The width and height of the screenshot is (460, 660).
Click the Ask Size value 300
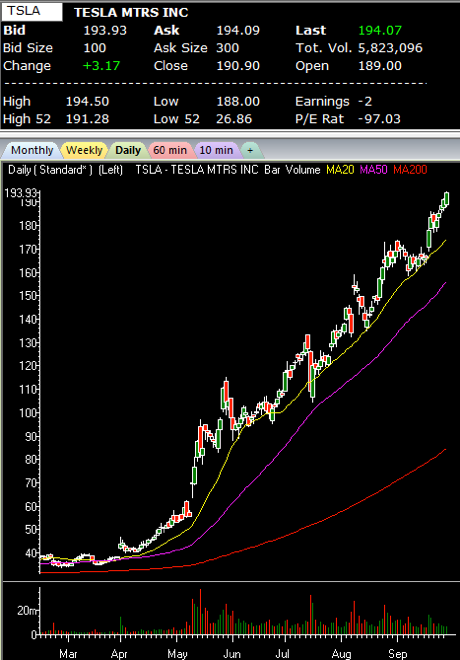coord(228,48)
